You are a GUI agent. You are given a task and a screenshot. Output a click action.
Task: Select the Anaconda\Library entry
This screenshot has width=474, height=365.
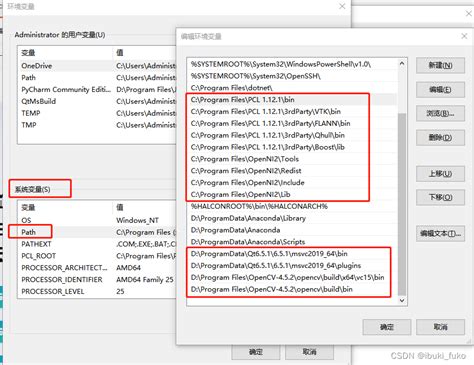click(292, 218)
